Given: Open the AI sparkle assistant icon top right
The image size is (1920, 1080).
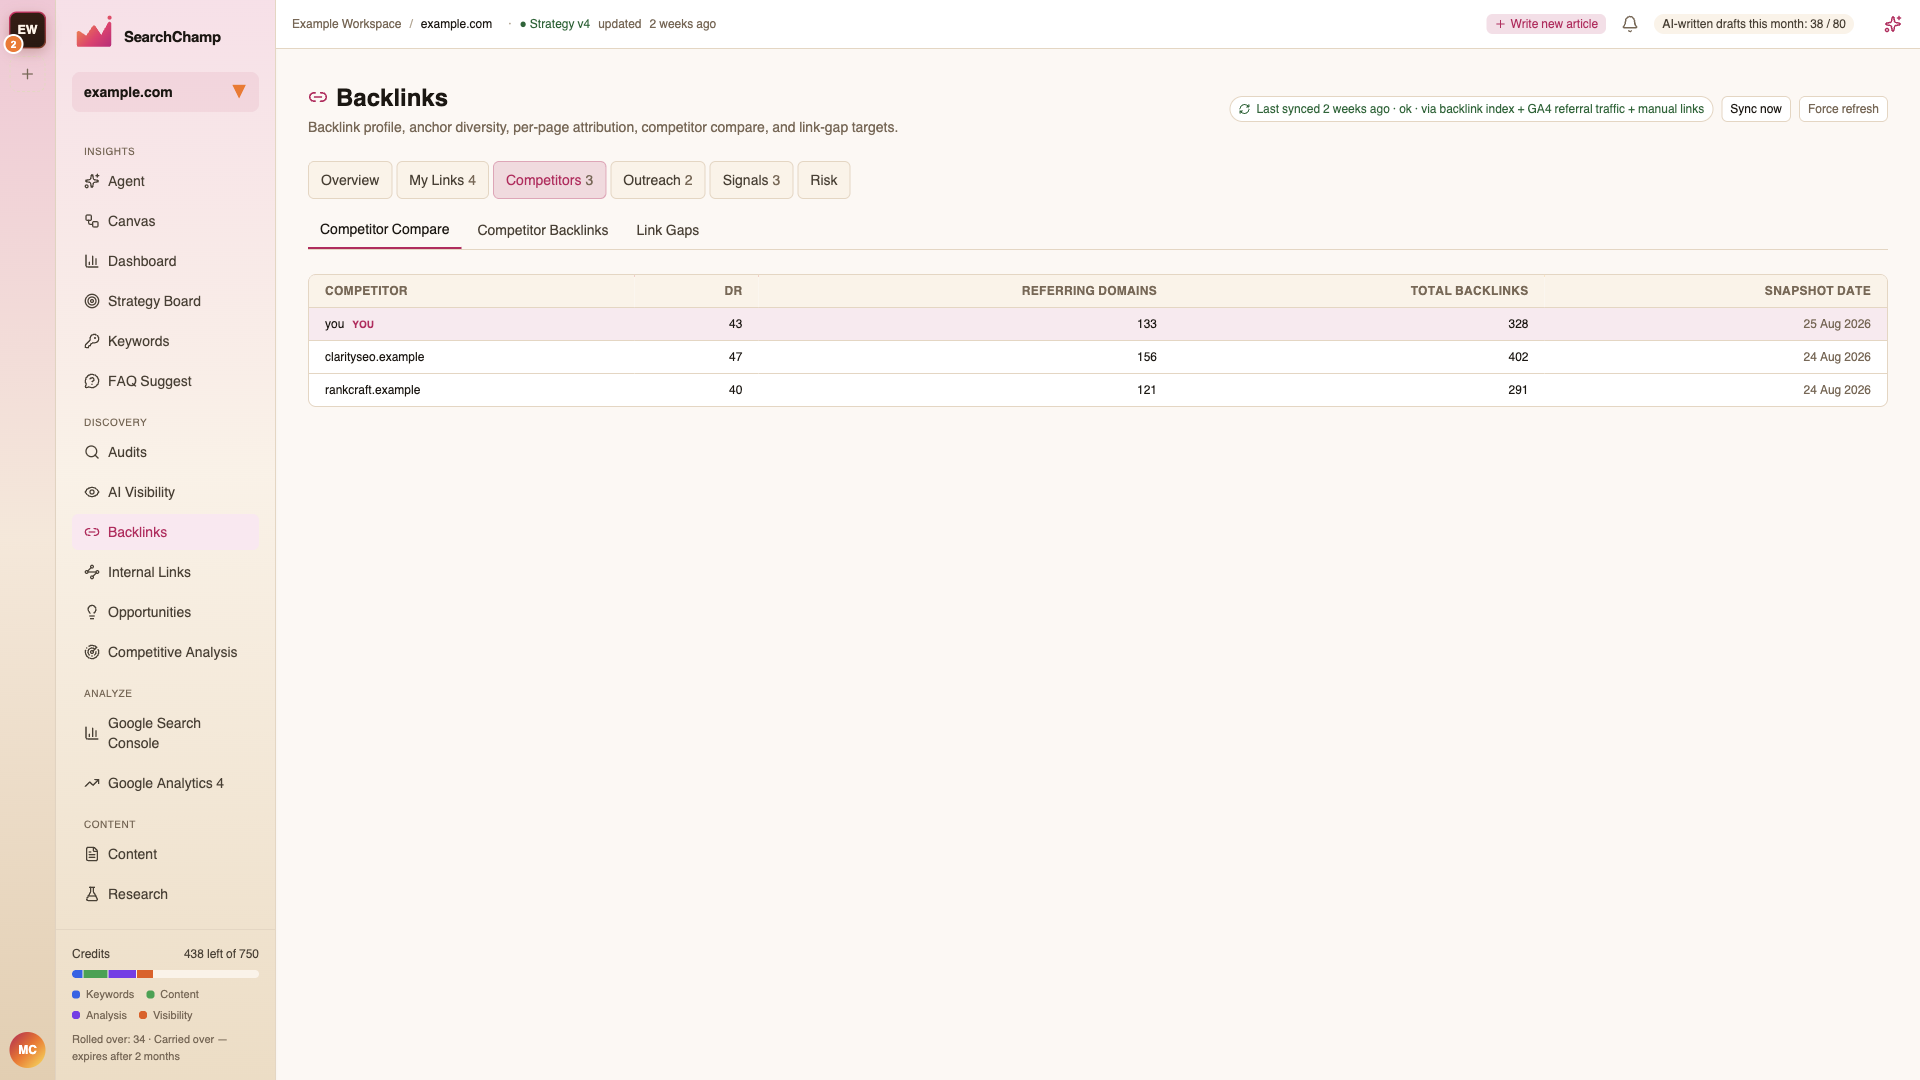Looking at the screenshot, I should (1892, 24).
